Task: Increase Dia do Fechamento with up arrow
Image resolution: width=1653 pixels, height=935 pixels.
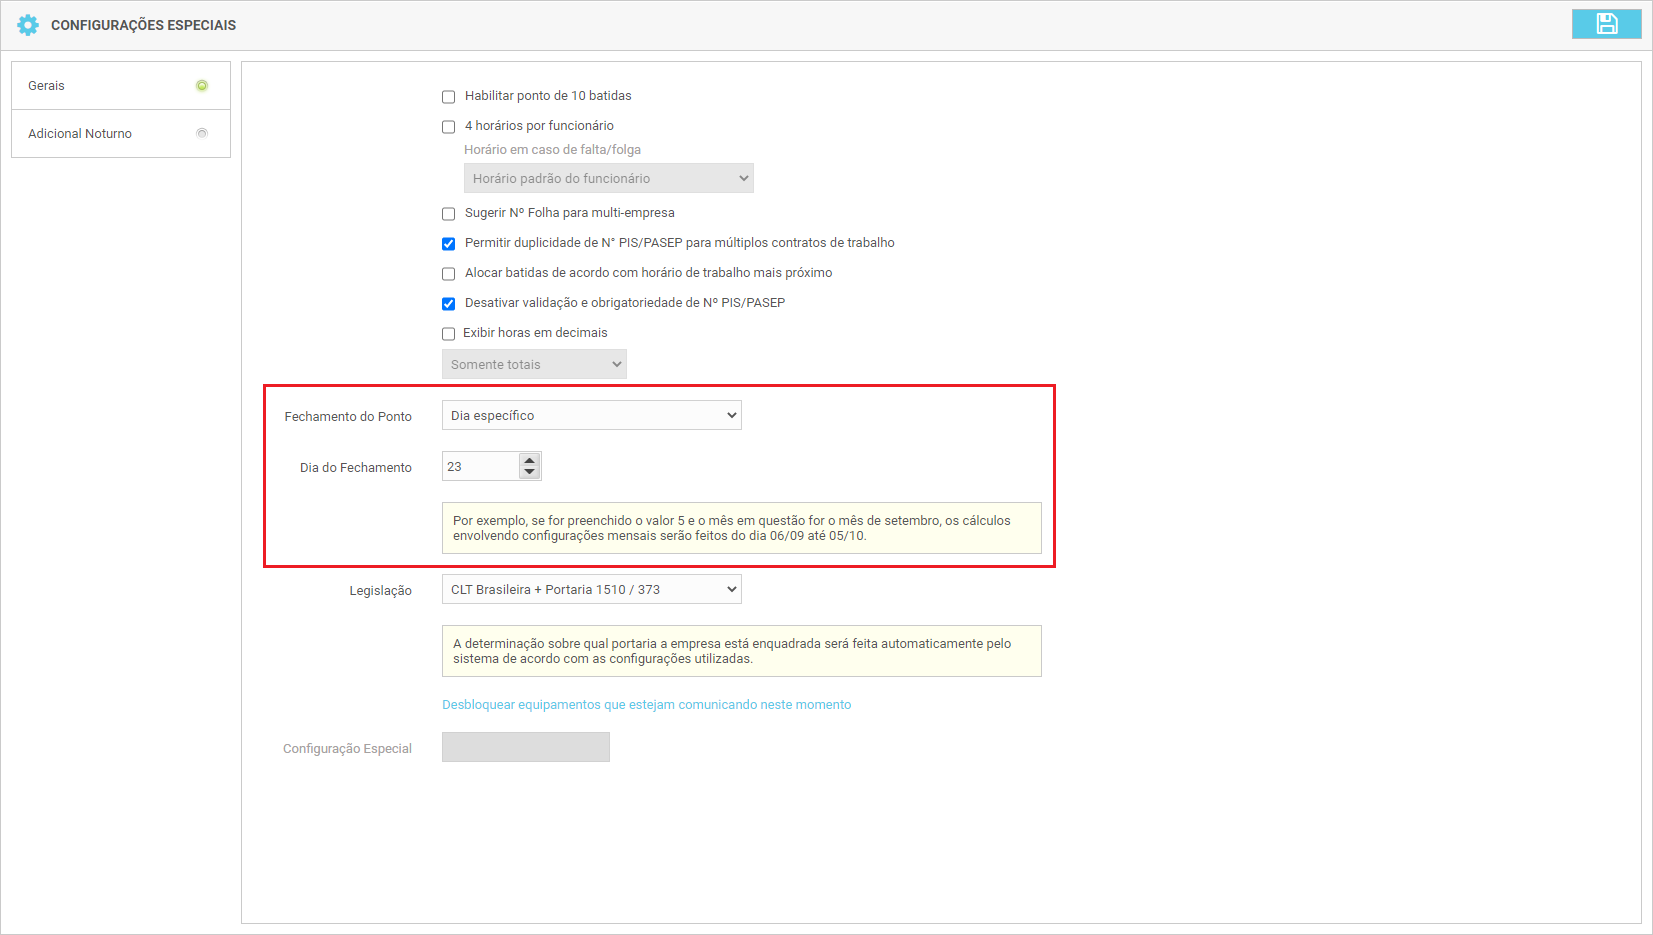Action: (x=530, y=461)
